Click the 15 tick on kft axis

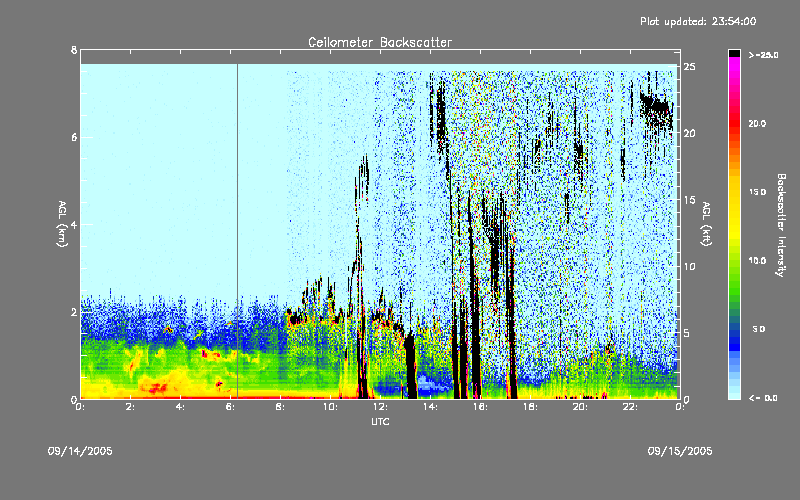click(x=689, y=200)
